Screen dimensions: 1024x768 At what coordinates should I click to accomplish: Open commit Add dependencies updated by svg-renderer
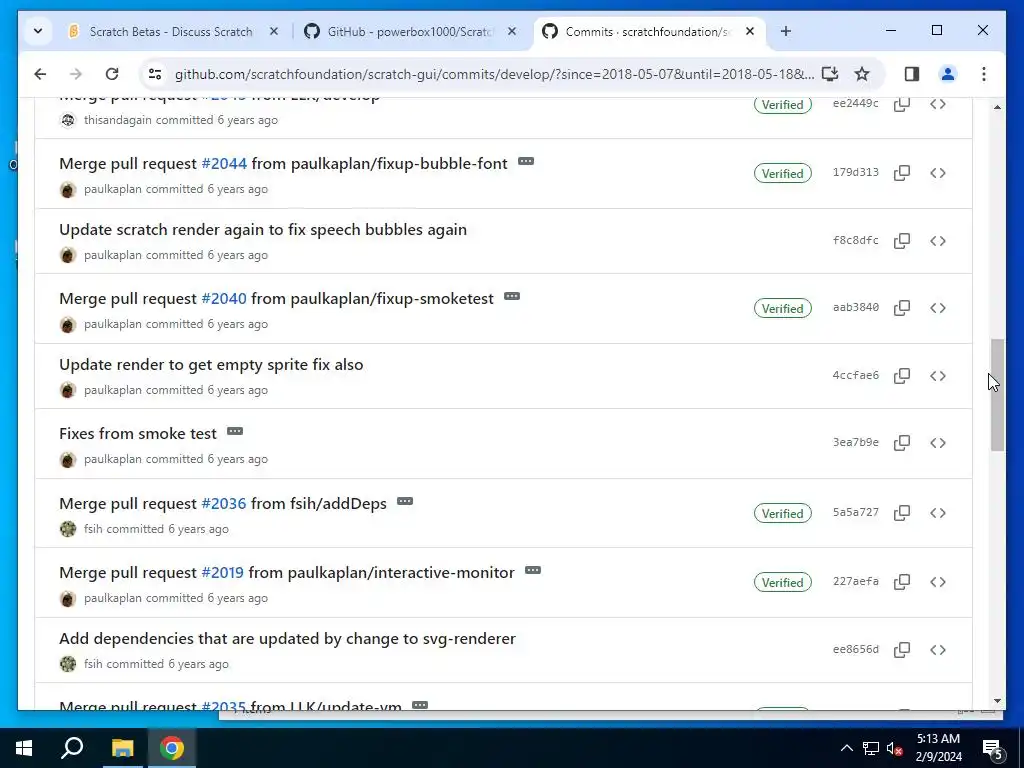tap(287, 639)
